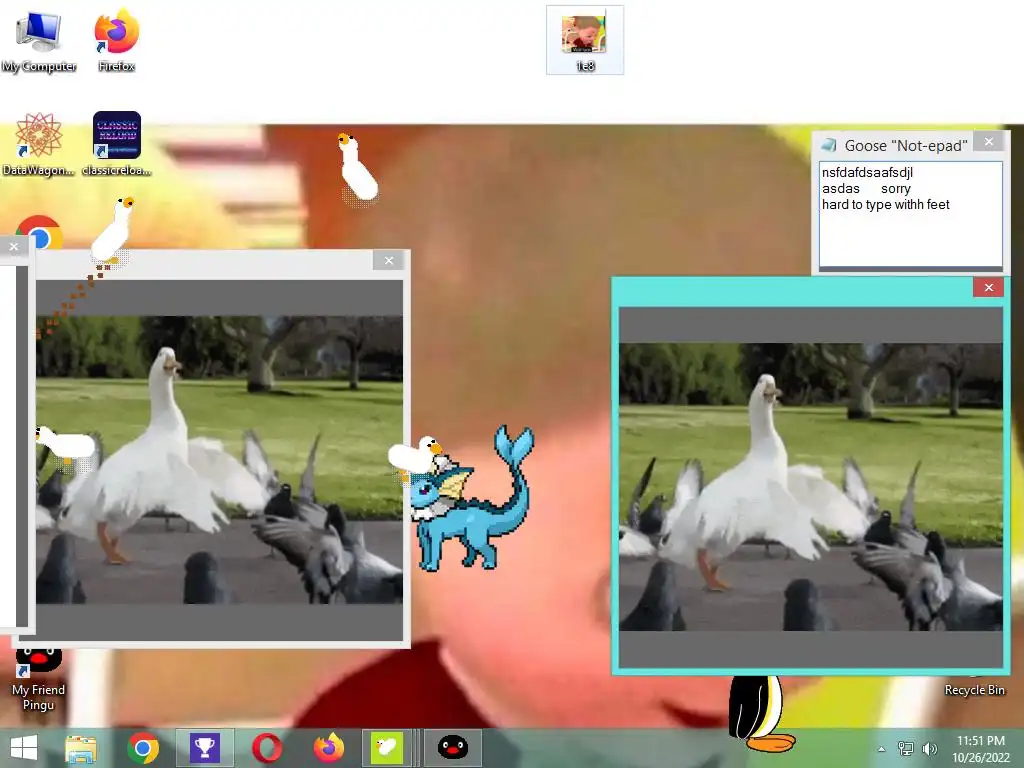Image resolution: width=1024 pixels, height=768 pixels.
Task: Click the goose standing on the left window's title bar
Action: [112, 231]
